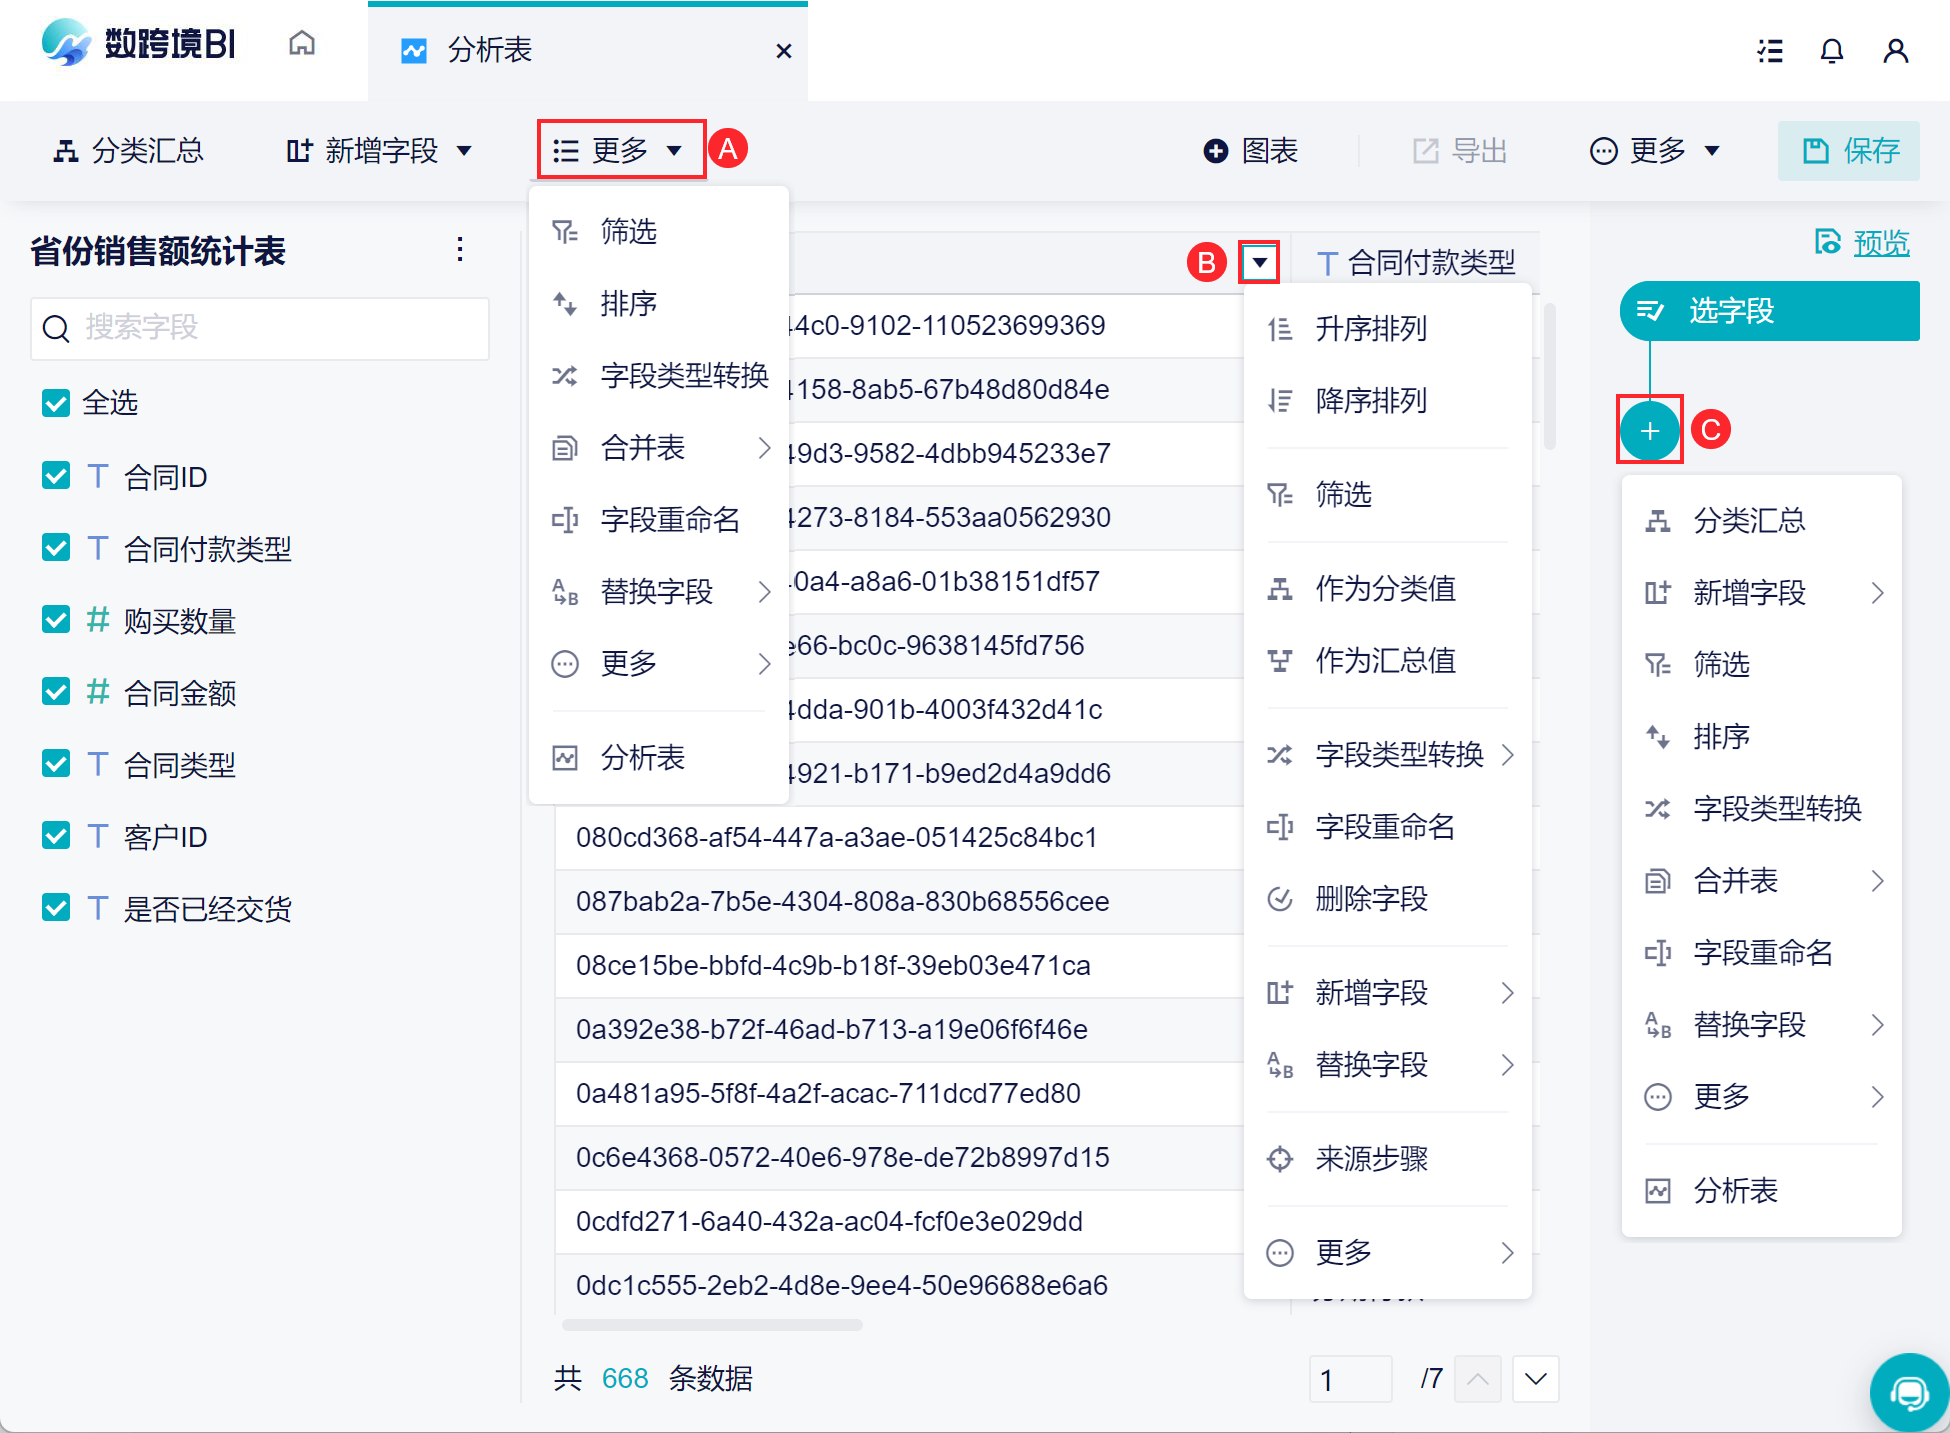
Task: Open the 预览 preview link
Action: click(x=1880, y=243)
